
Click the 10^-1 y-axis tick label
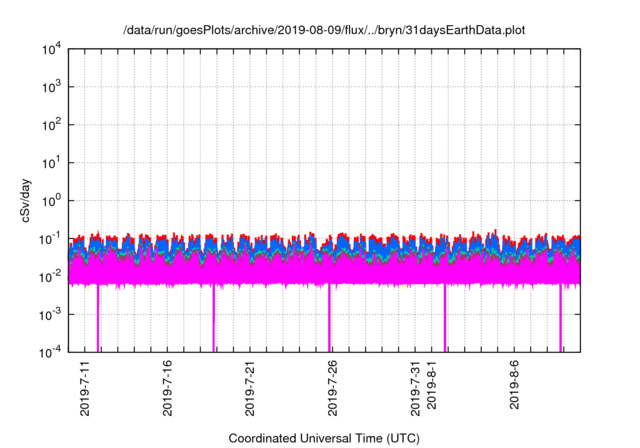coord(51,238)
